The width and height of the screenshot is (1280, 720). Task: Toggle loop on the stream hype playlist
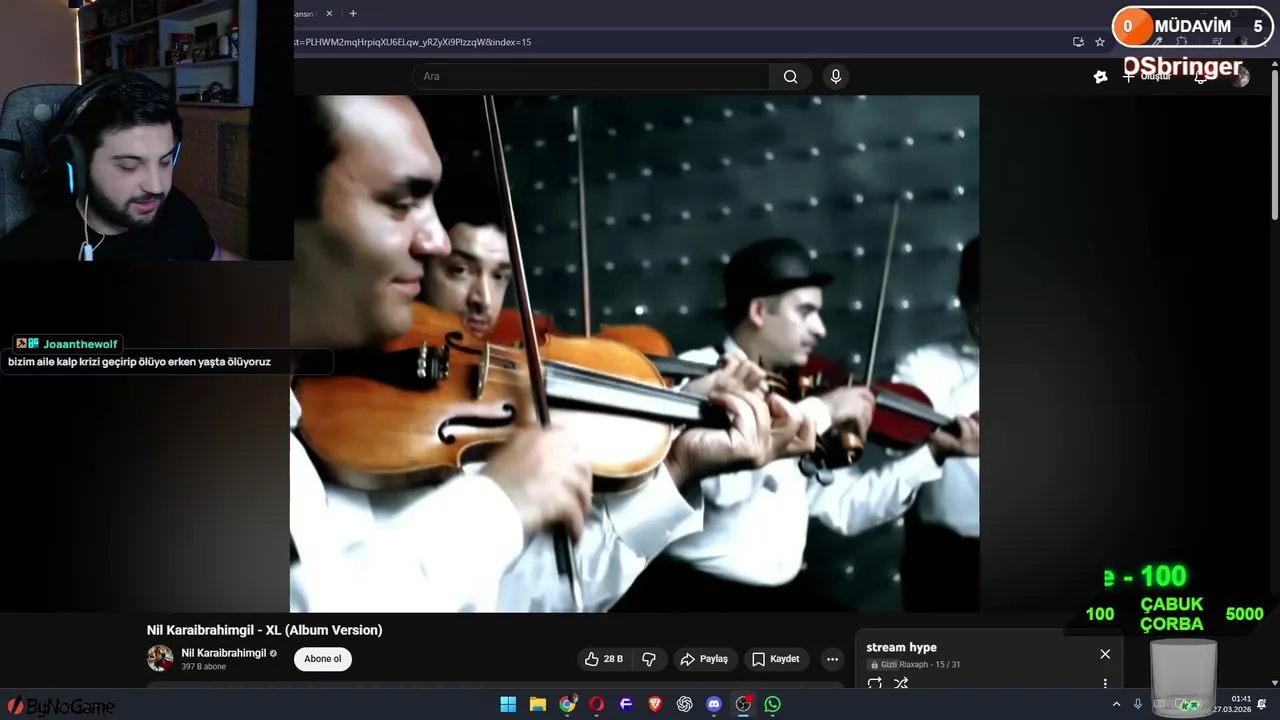point(875,683)
